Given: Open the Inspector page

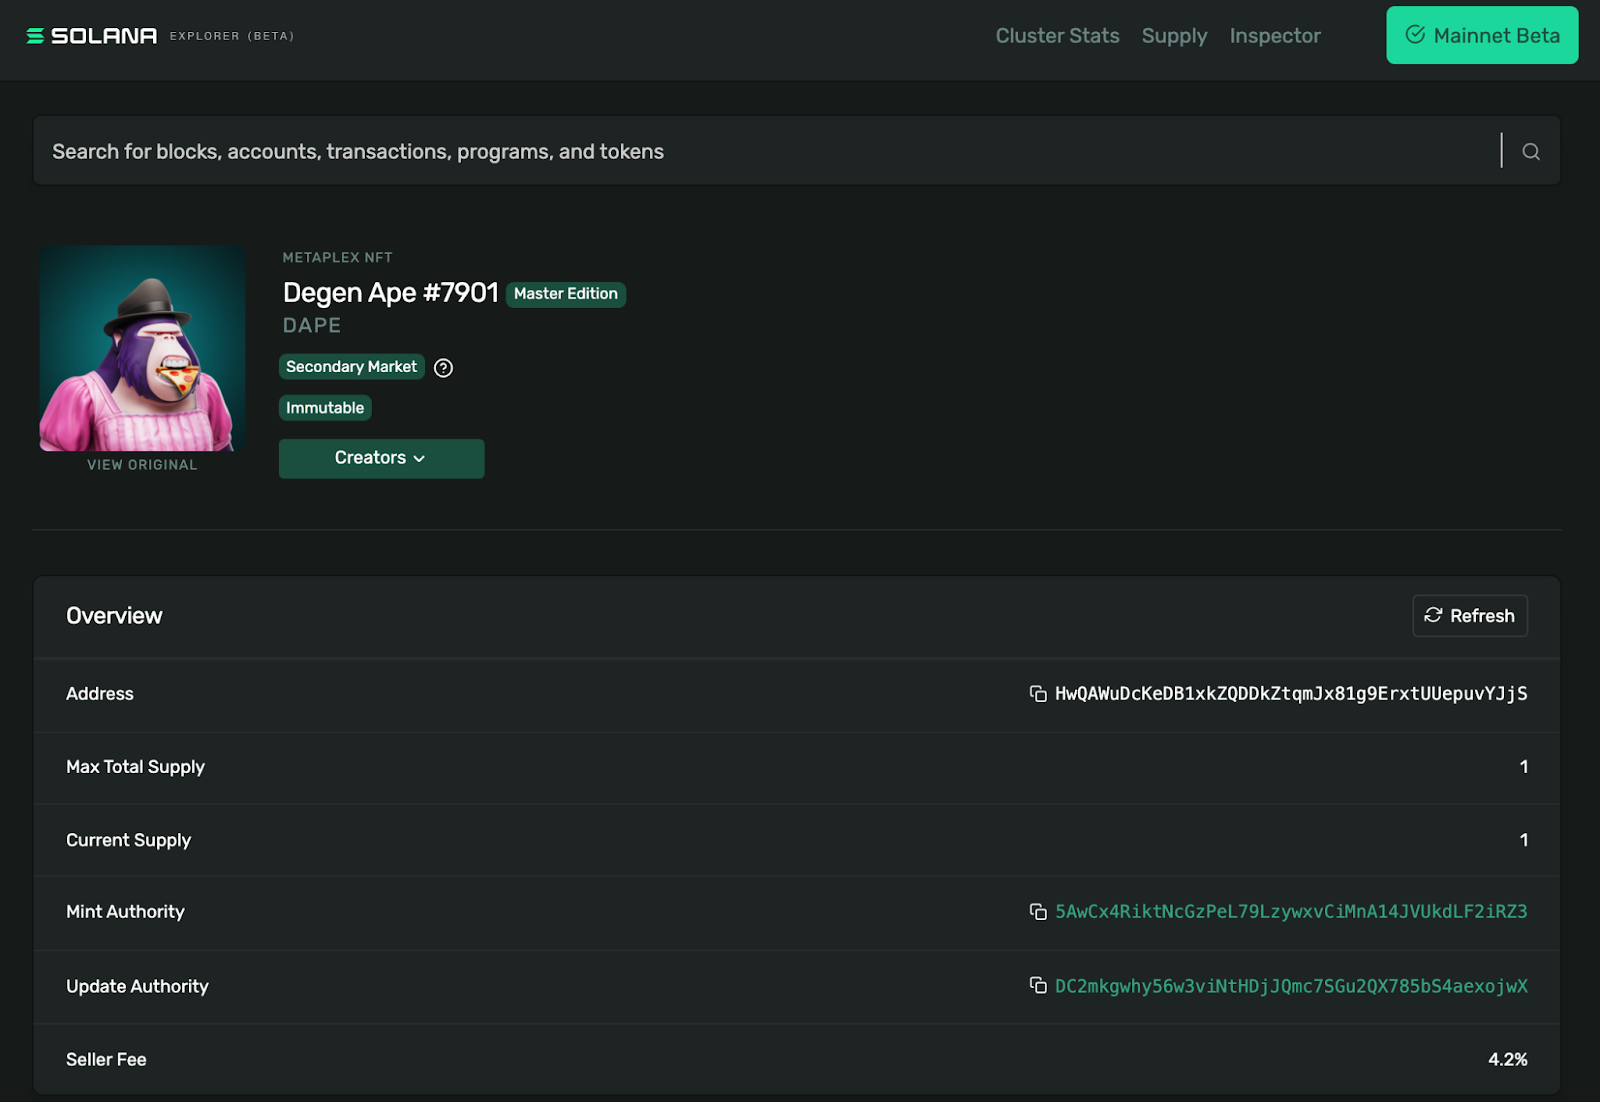Looking at the screenshot, I should click(1275, 36).
